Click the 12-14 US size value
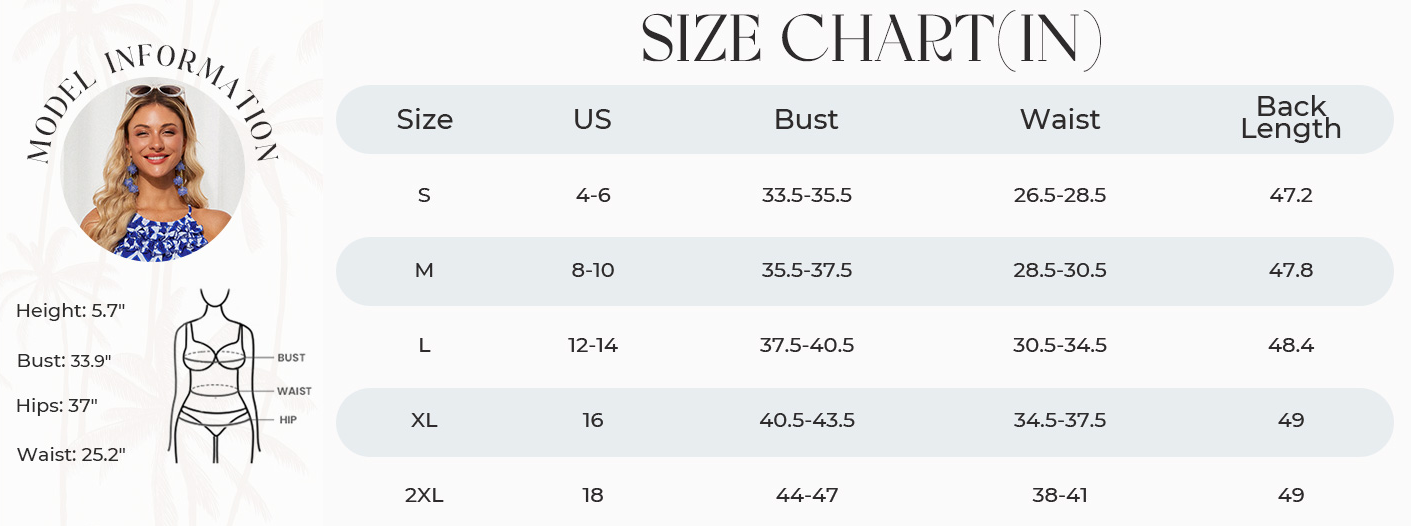The width and height of the screenshot is (1411, 526). point(593,345)
